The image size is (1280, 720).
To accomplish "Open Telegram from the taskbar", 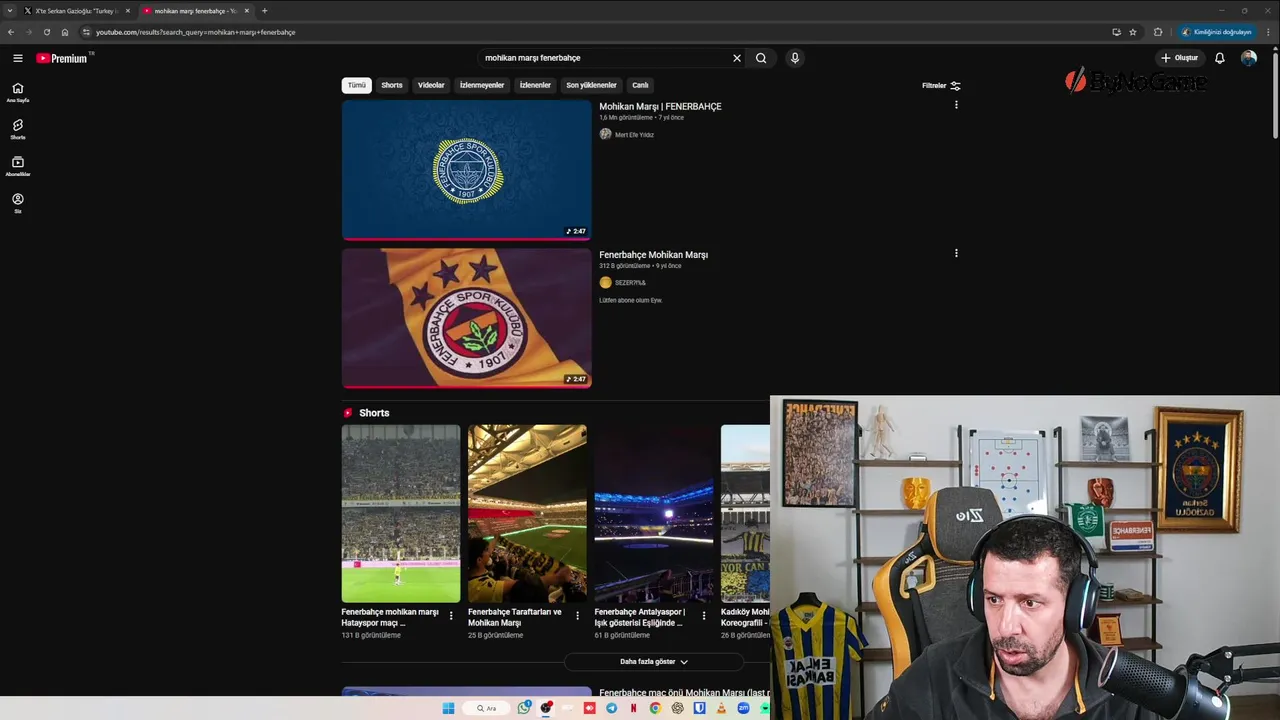I will coord(611,708).
